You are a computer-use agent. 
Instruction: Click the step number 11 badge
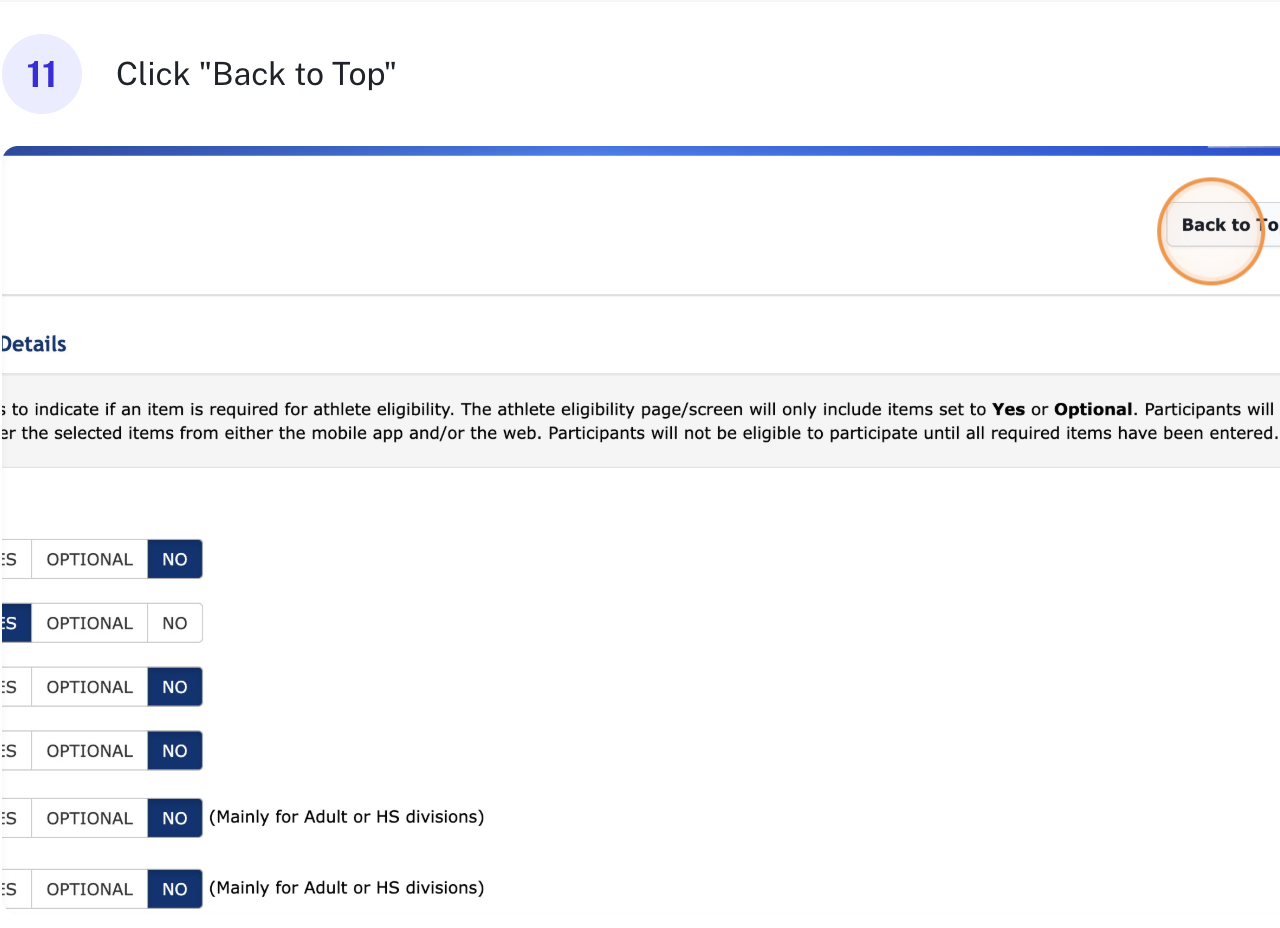point(42,74)
